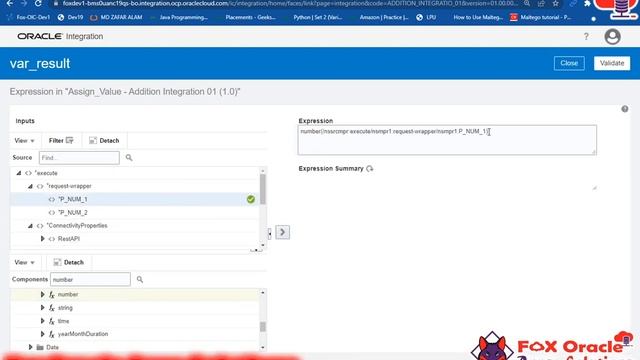Click the Components search field
Screen dimensions: 640x360
click(x=90, y=280)
